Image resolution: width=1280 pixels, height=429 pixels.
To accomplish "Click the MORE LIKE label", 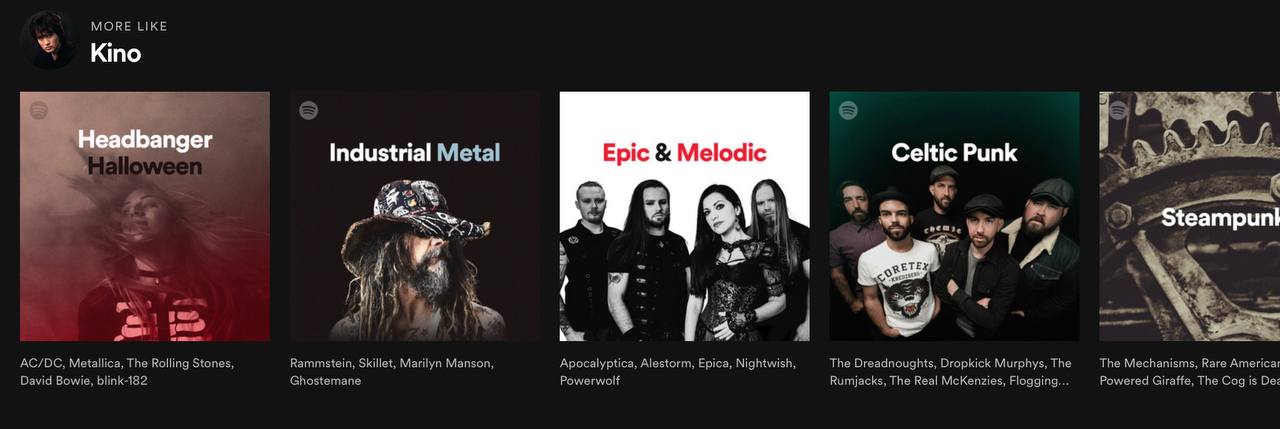I will coord(129,26).
